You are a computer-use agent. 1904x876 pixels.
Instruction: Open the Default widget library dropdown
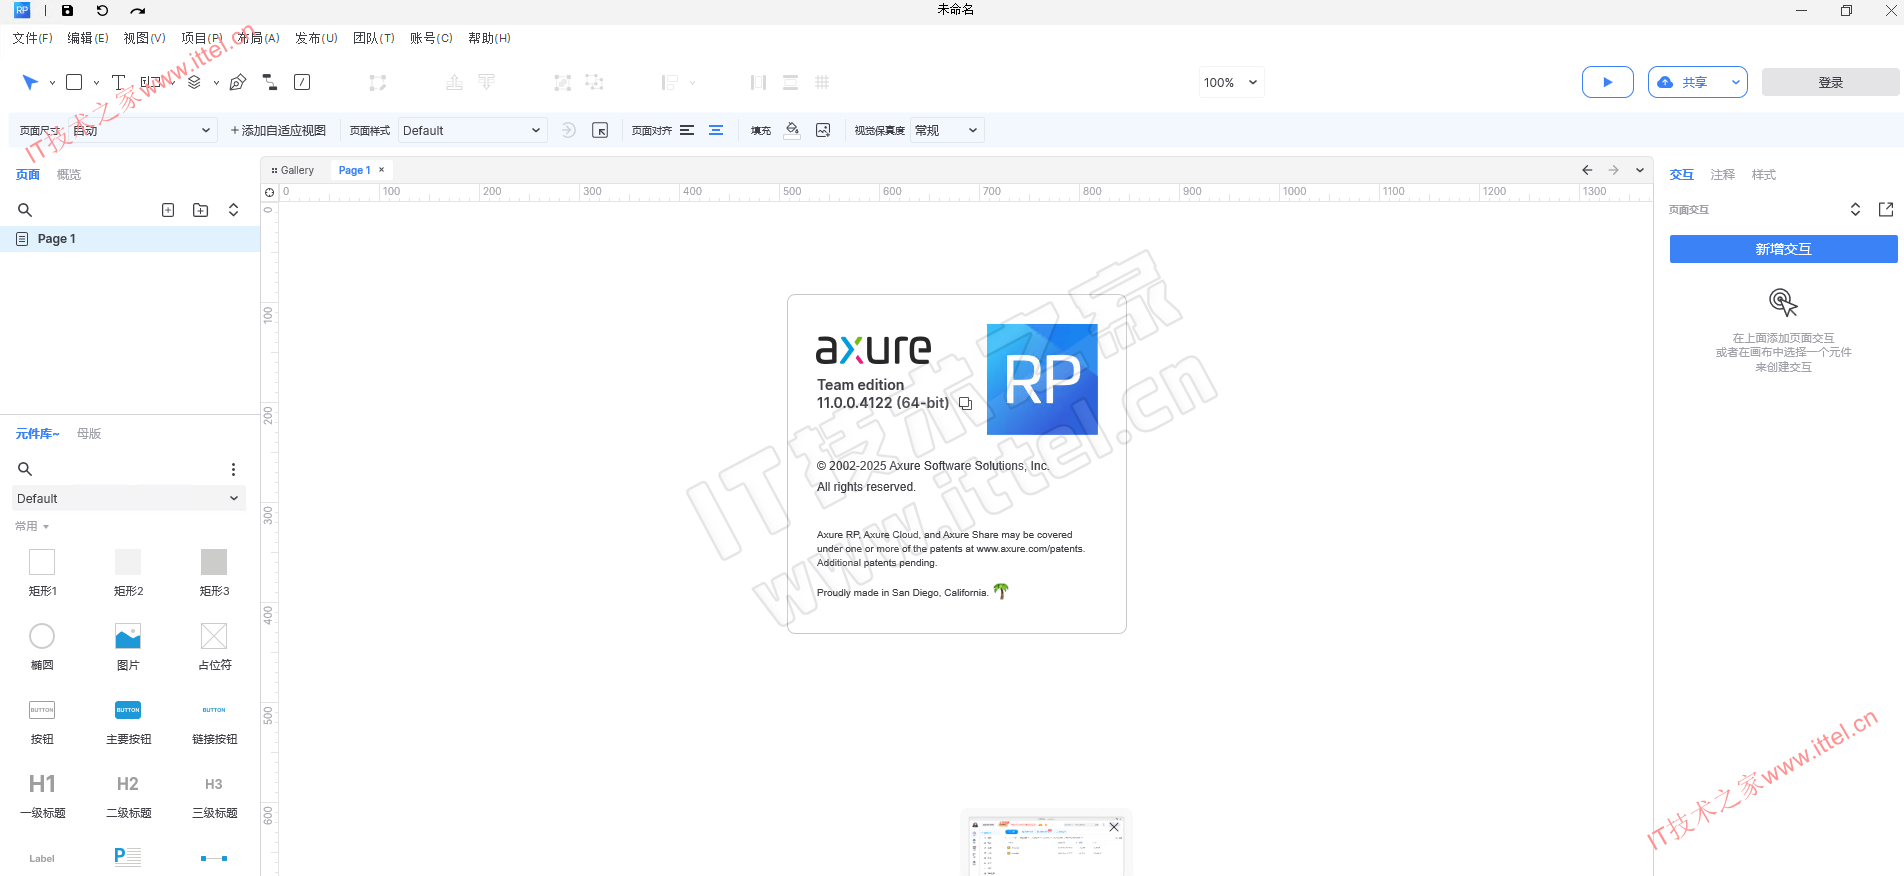point(129,498)
